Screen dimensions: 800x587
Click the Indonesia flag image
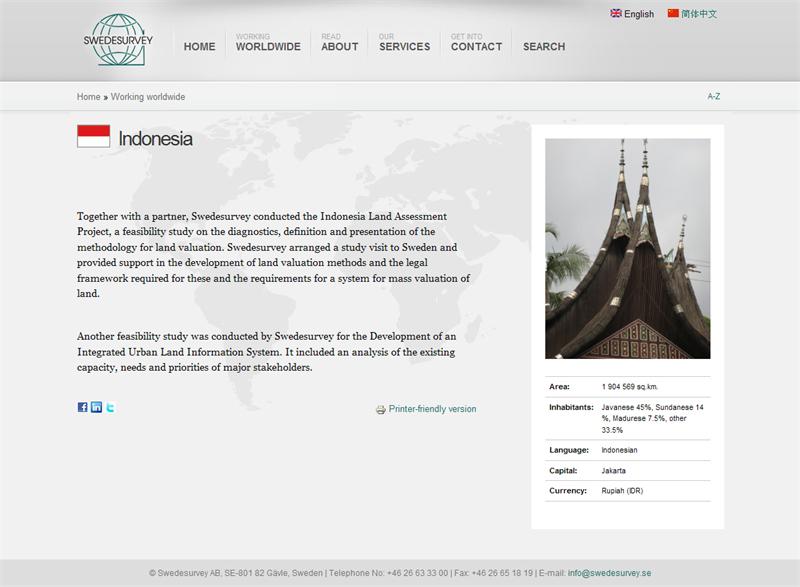point(93,137)
